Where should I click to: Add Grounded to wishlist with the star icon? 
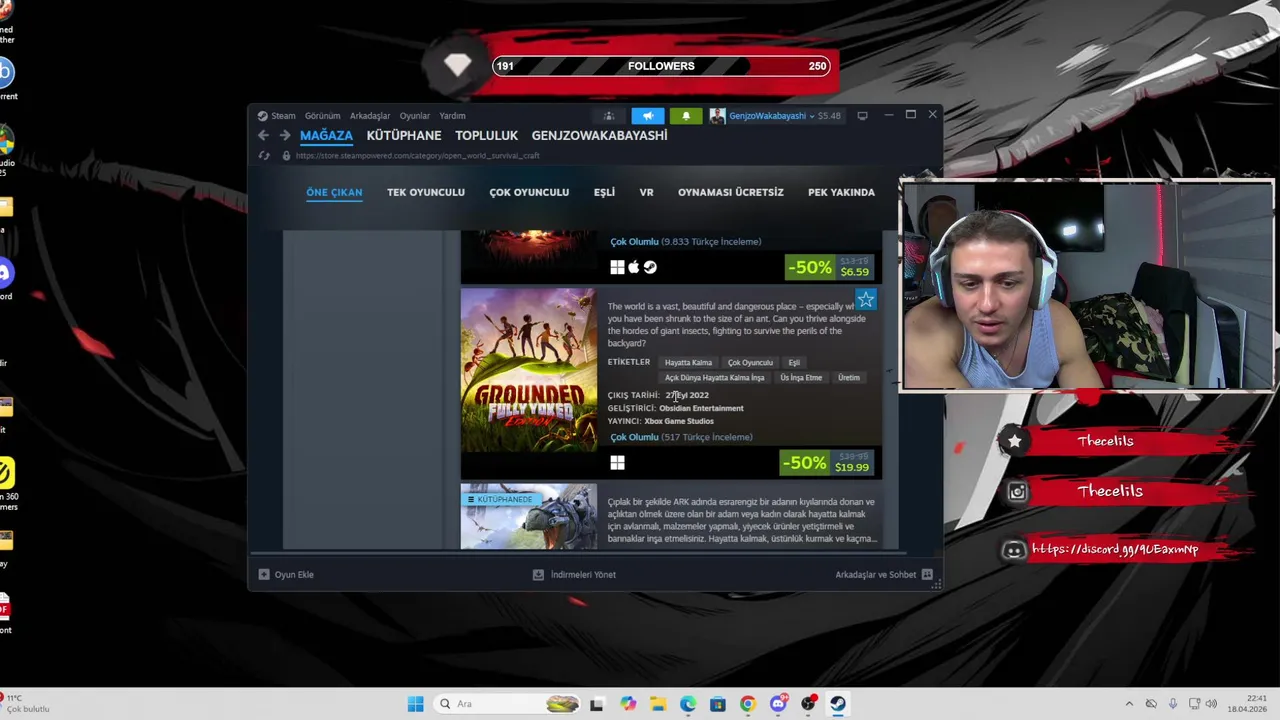pos(865,299)
